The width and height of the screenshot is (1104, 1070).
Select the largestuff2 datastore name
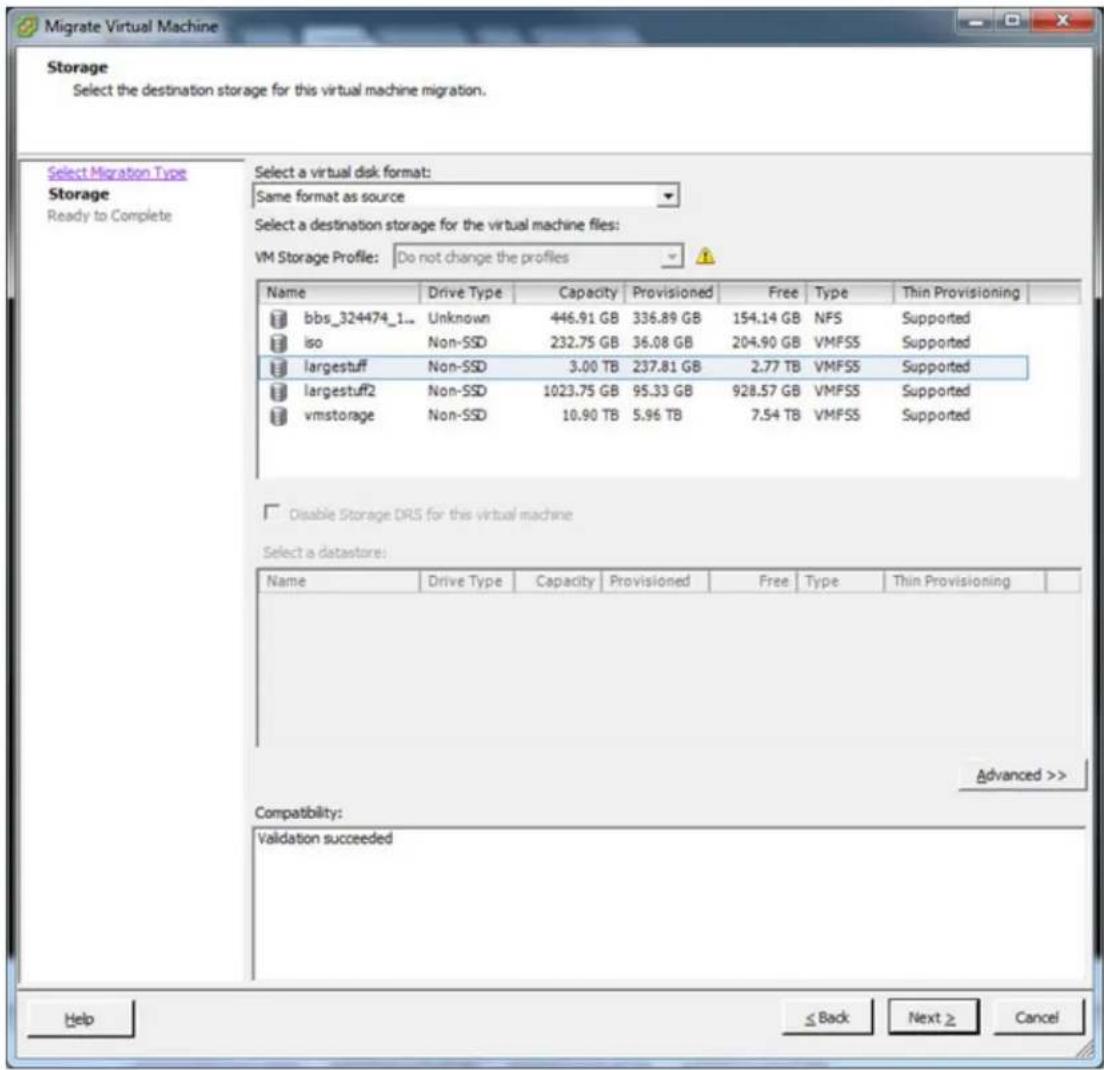coord(339,391)
